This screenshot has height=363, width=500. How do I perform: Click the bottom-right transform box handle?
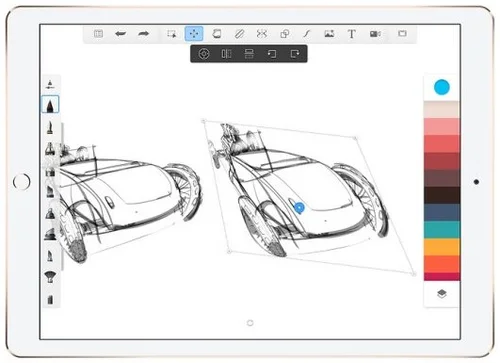point(414,274)
